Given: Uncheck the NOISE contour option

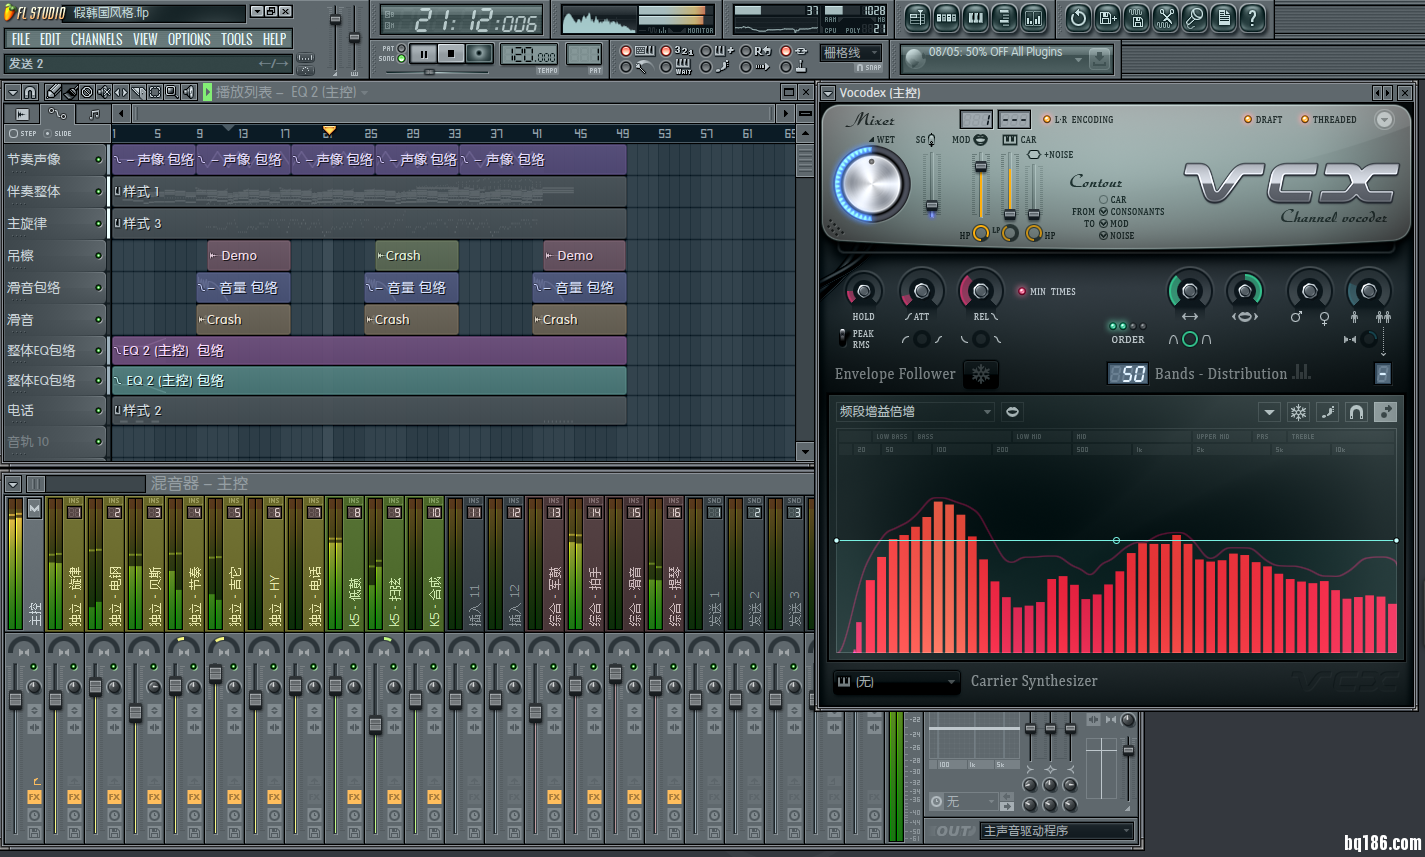Looking at the screenshot, I should click(1104, 235).
